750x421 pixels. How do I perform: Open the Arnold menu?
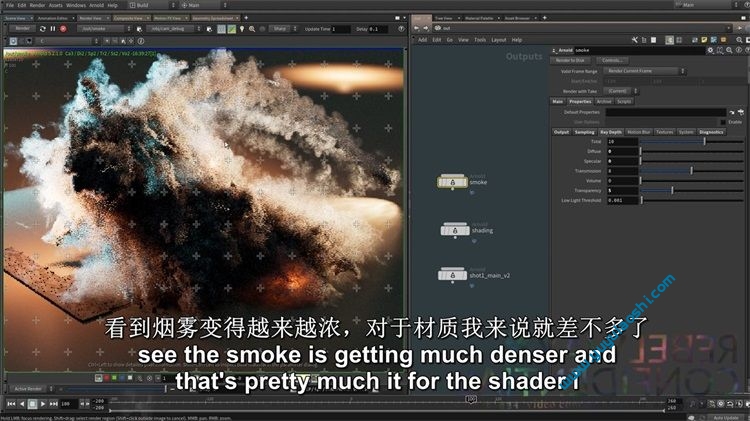point(97,5)
